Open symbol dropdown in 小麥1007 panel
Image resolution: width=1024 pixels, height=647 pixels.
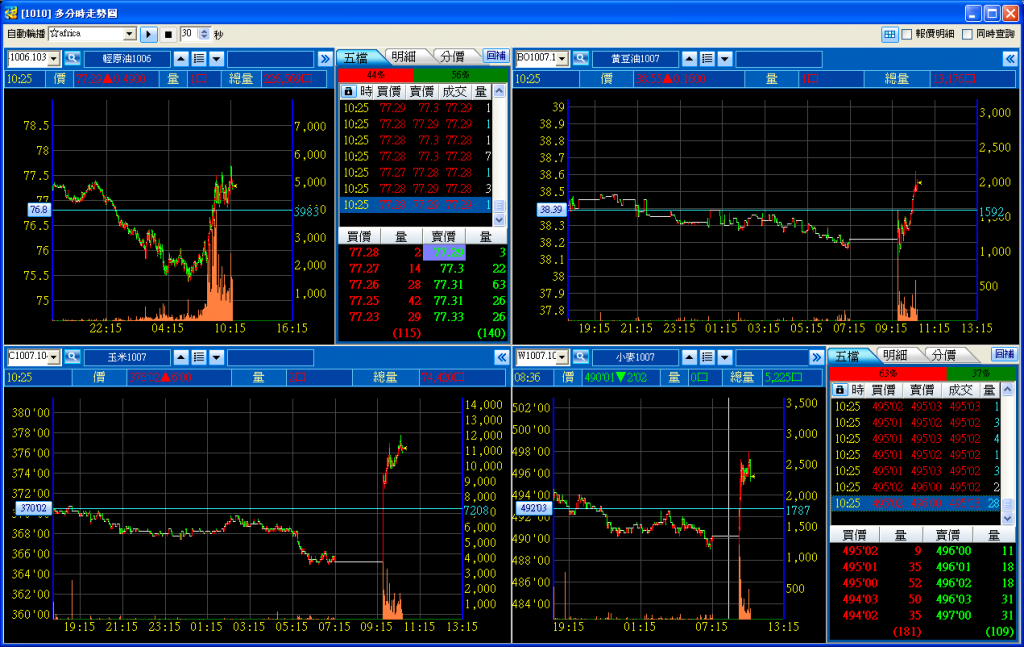(562, 357)
